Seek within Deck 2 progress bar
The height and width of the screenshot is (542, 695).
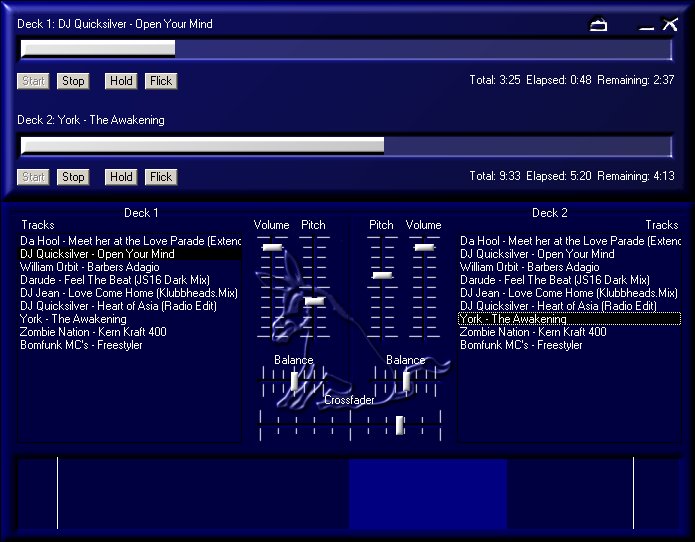pos(346,146)
